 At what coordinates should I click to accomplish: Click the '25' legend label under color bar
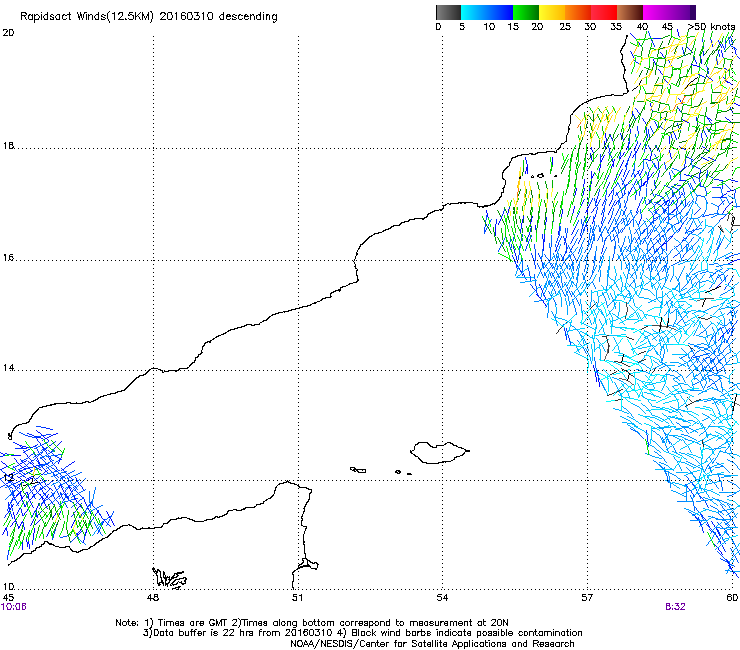pos(565,27)
